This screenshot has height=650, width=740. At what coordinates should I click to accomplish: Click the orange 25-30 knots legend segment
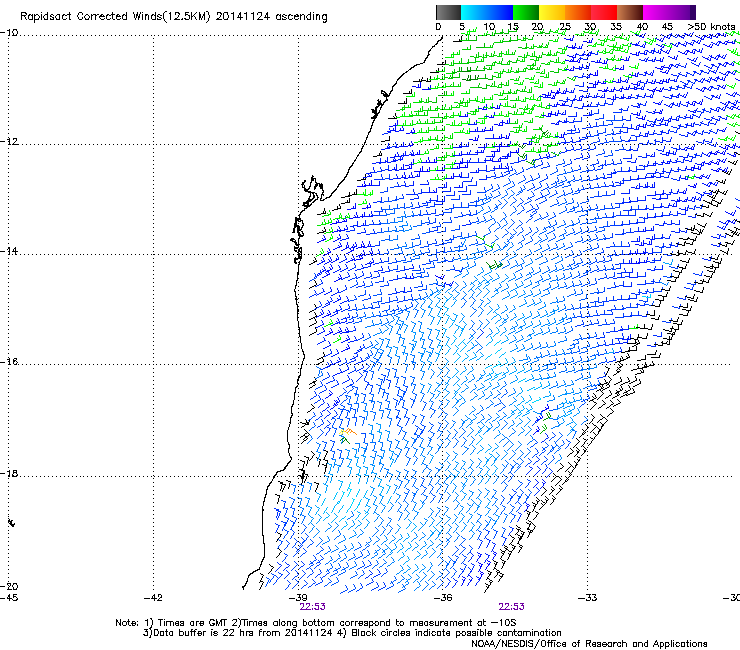point(578,12)
